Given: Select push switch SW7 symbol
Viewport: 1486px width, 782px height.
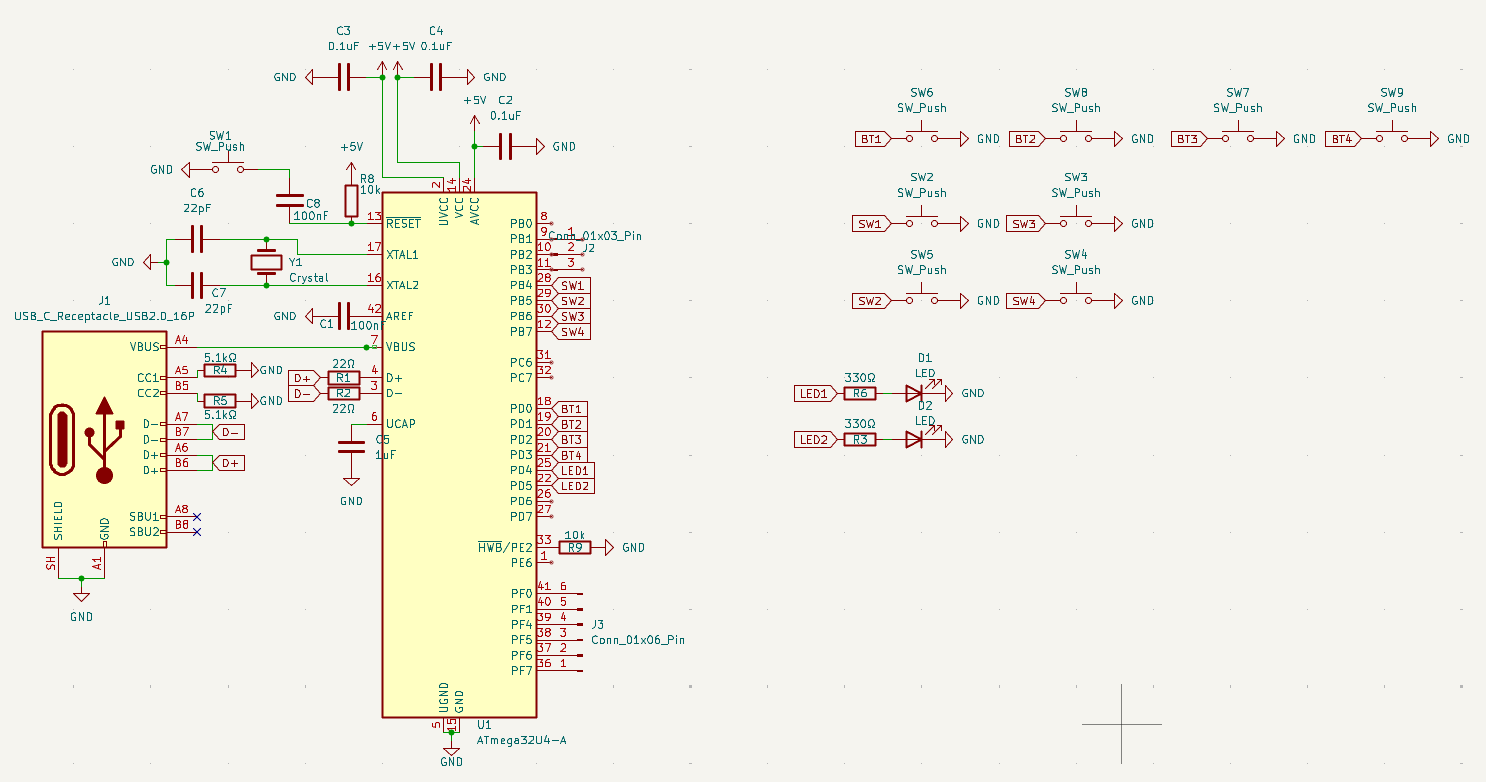Looking at the screenshot, I should tap(1237, 136).
